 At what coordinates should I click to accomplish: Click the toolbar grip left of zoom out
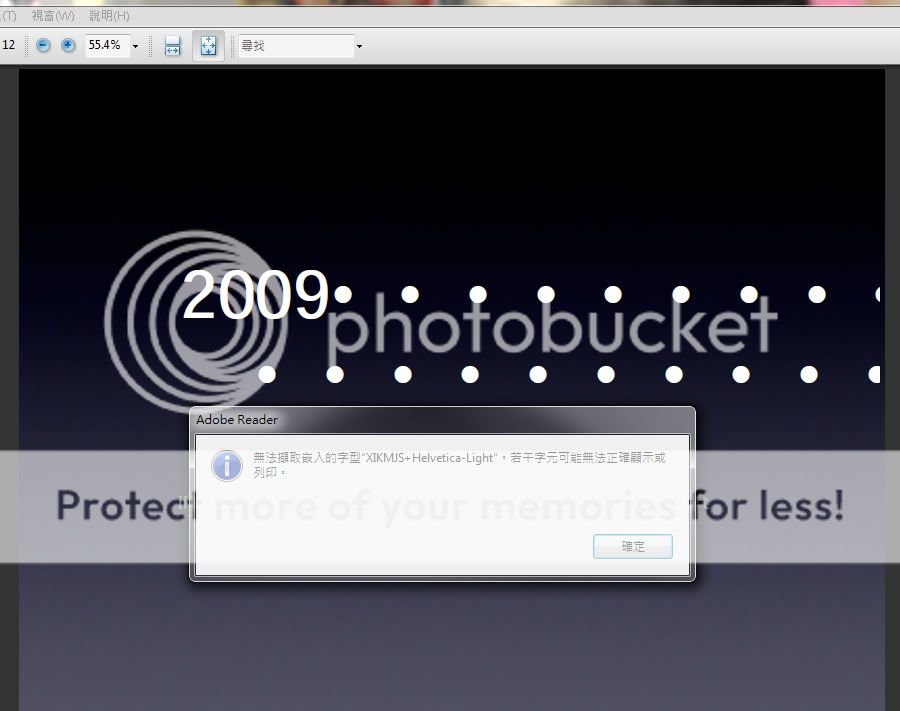tap(27, 46)
